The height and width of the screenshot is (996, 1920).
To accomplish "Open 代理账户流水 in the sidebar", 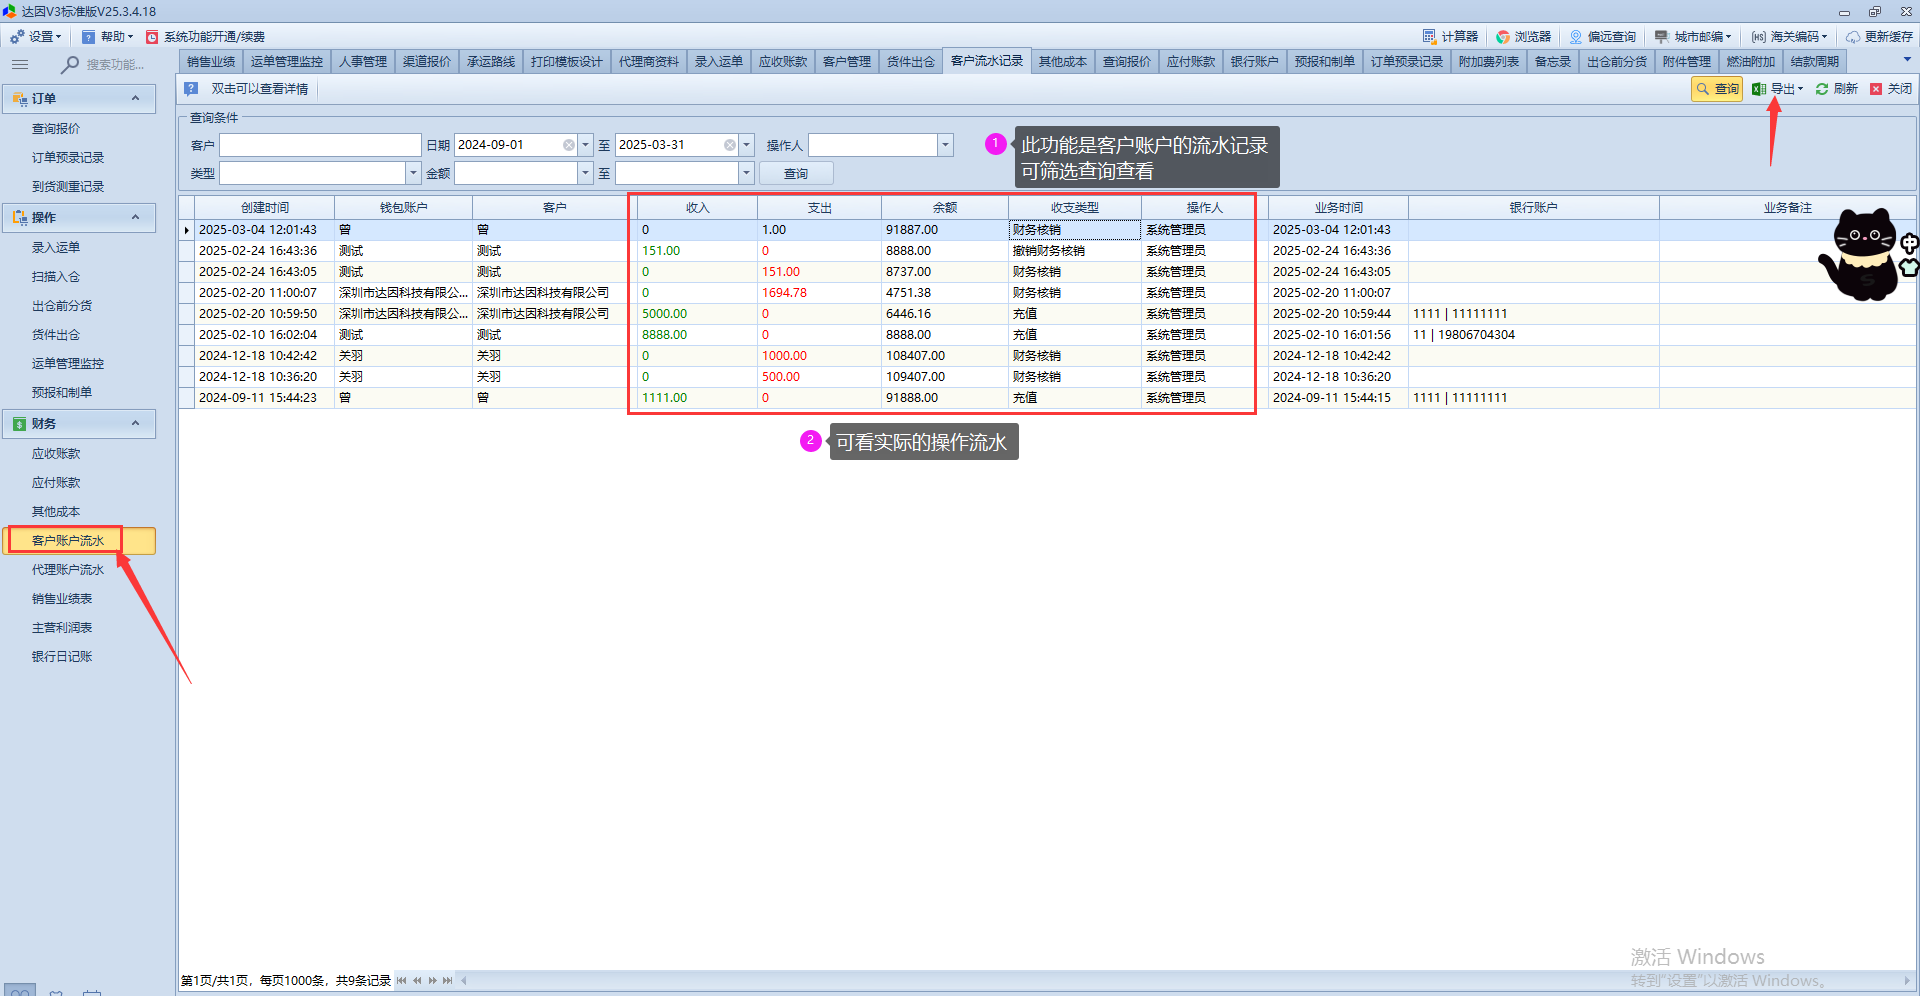I will pos(67,569).
